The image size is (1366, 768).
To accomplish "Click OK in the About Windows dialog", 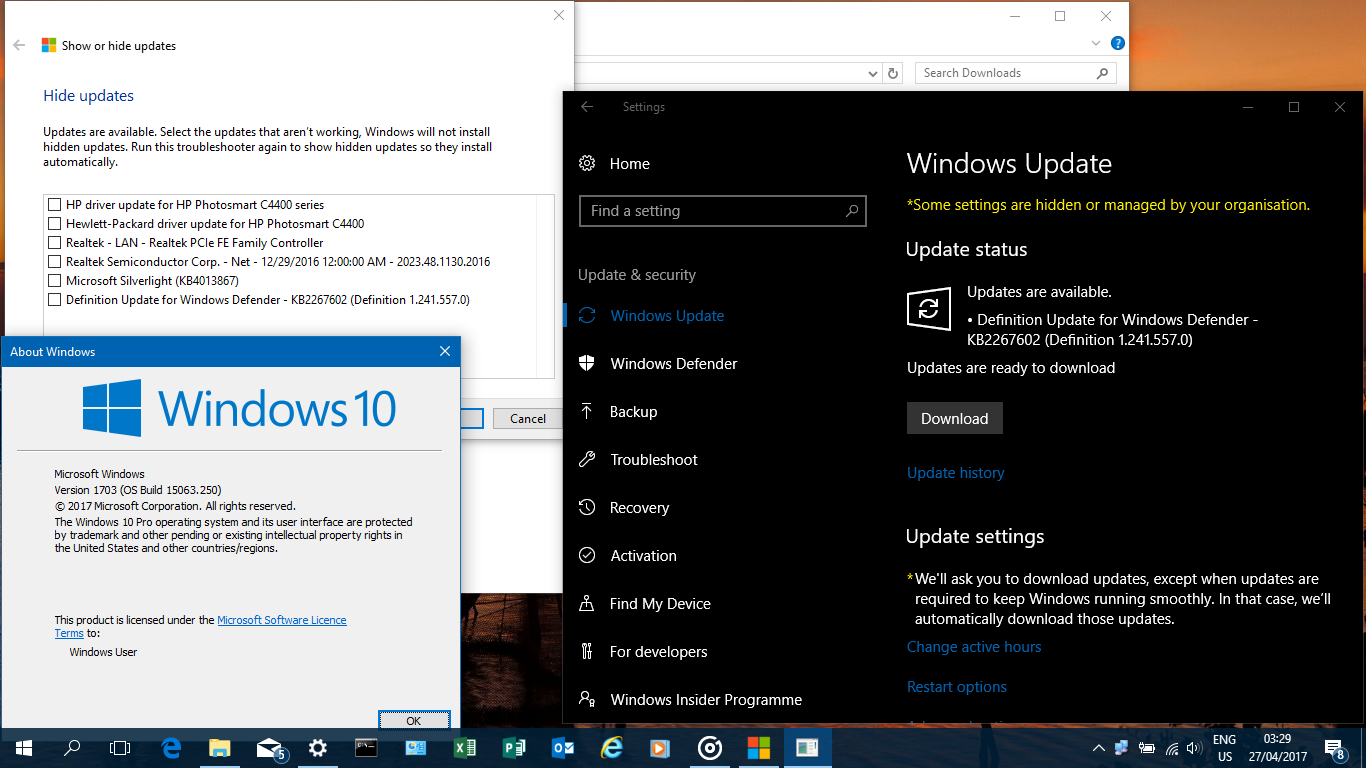I will coord(414,720).
